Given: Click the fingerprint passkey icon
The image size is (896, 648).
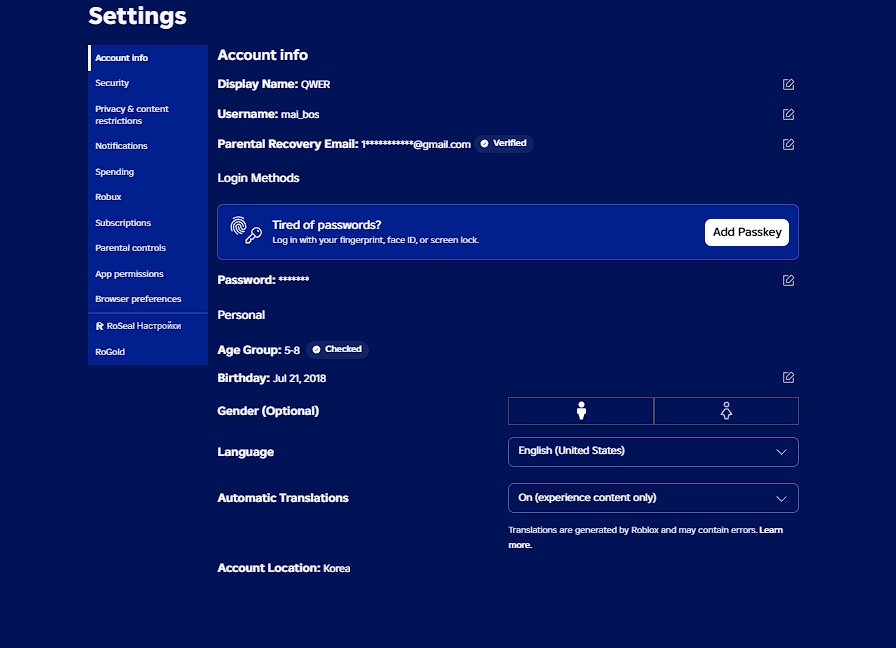Looking at the screenshot, I should click(x=246, y=230).
